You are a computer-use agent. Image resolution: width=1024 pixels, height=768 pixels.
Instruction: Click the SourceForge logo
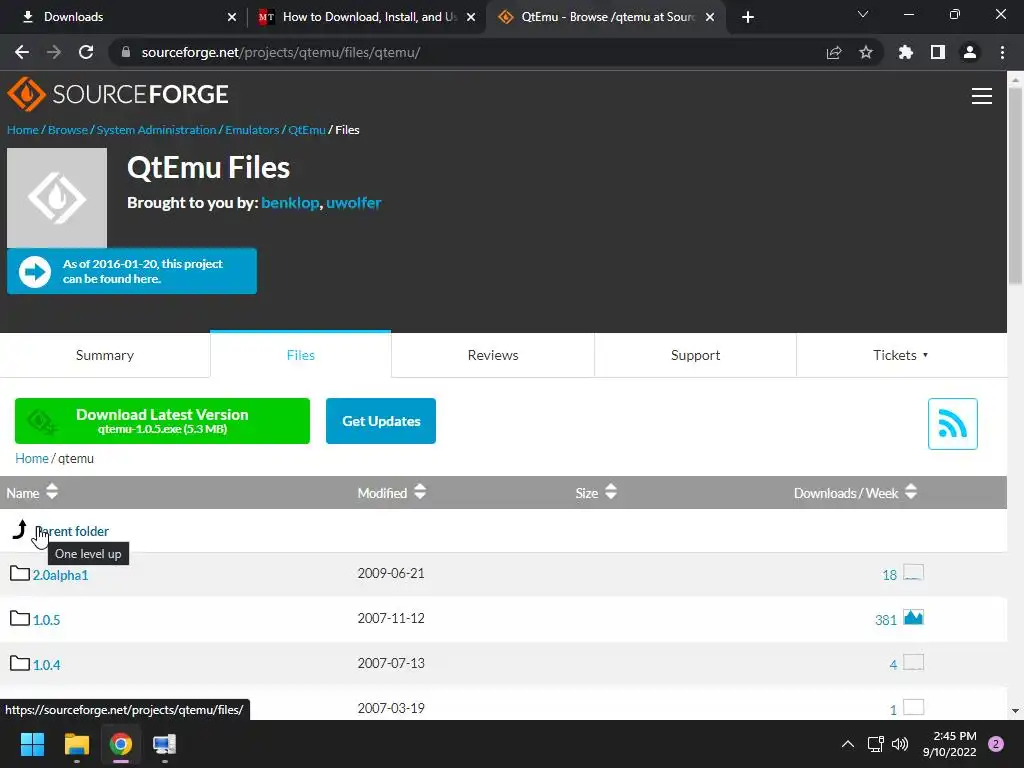click(118, 95)
